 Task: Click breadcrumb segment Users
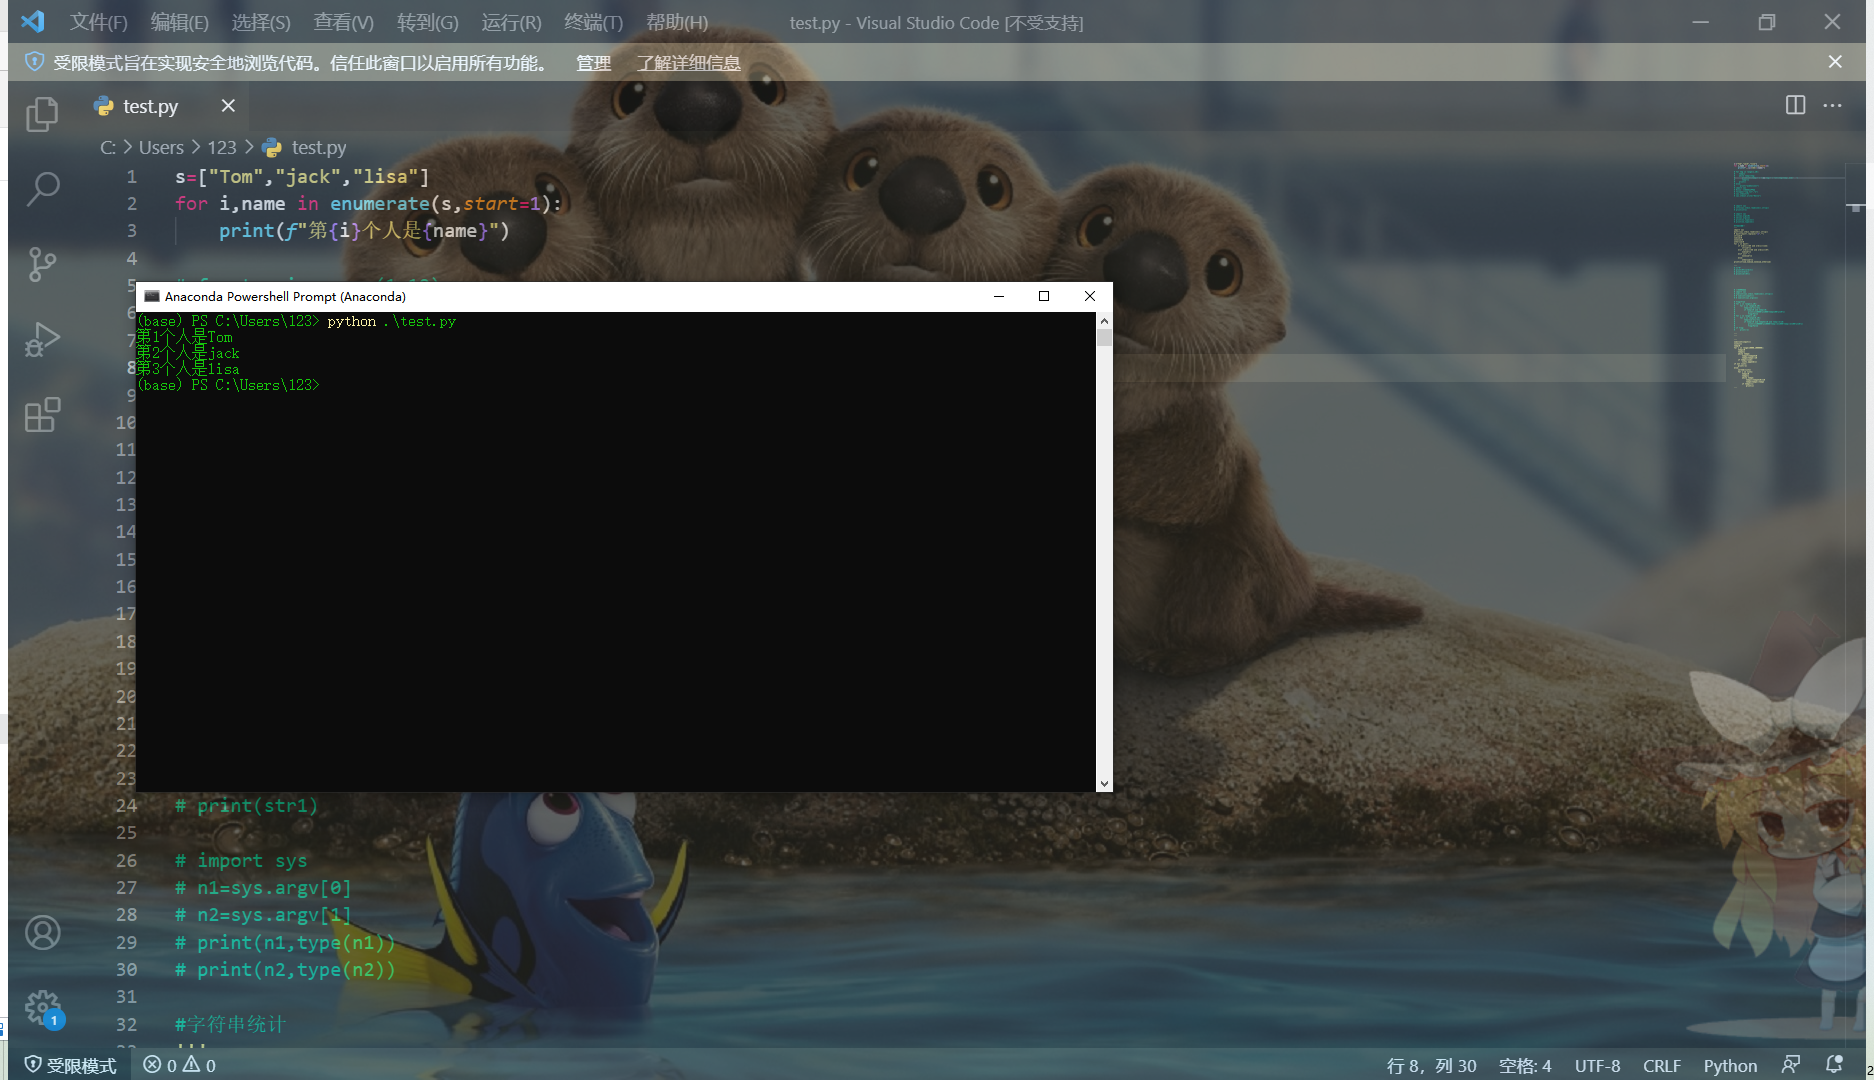tap(161, 147)
